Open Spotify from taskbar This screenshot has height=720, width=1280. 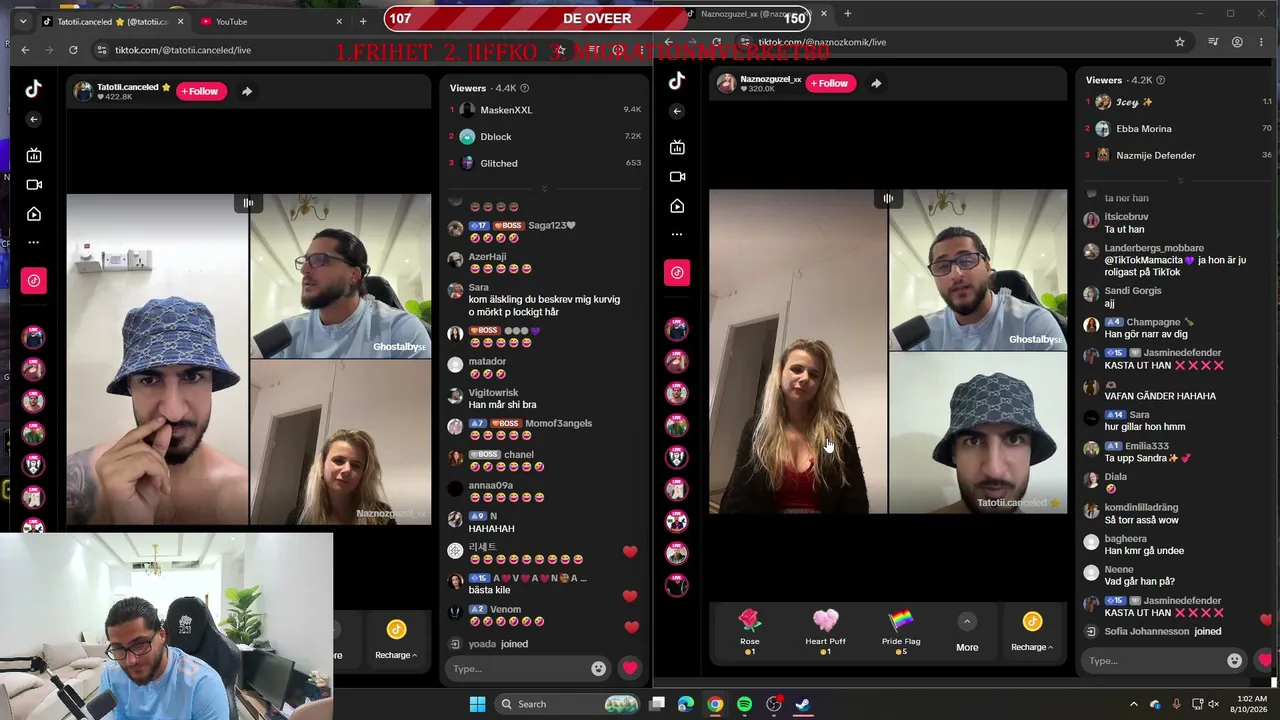(x=744, y=704)
